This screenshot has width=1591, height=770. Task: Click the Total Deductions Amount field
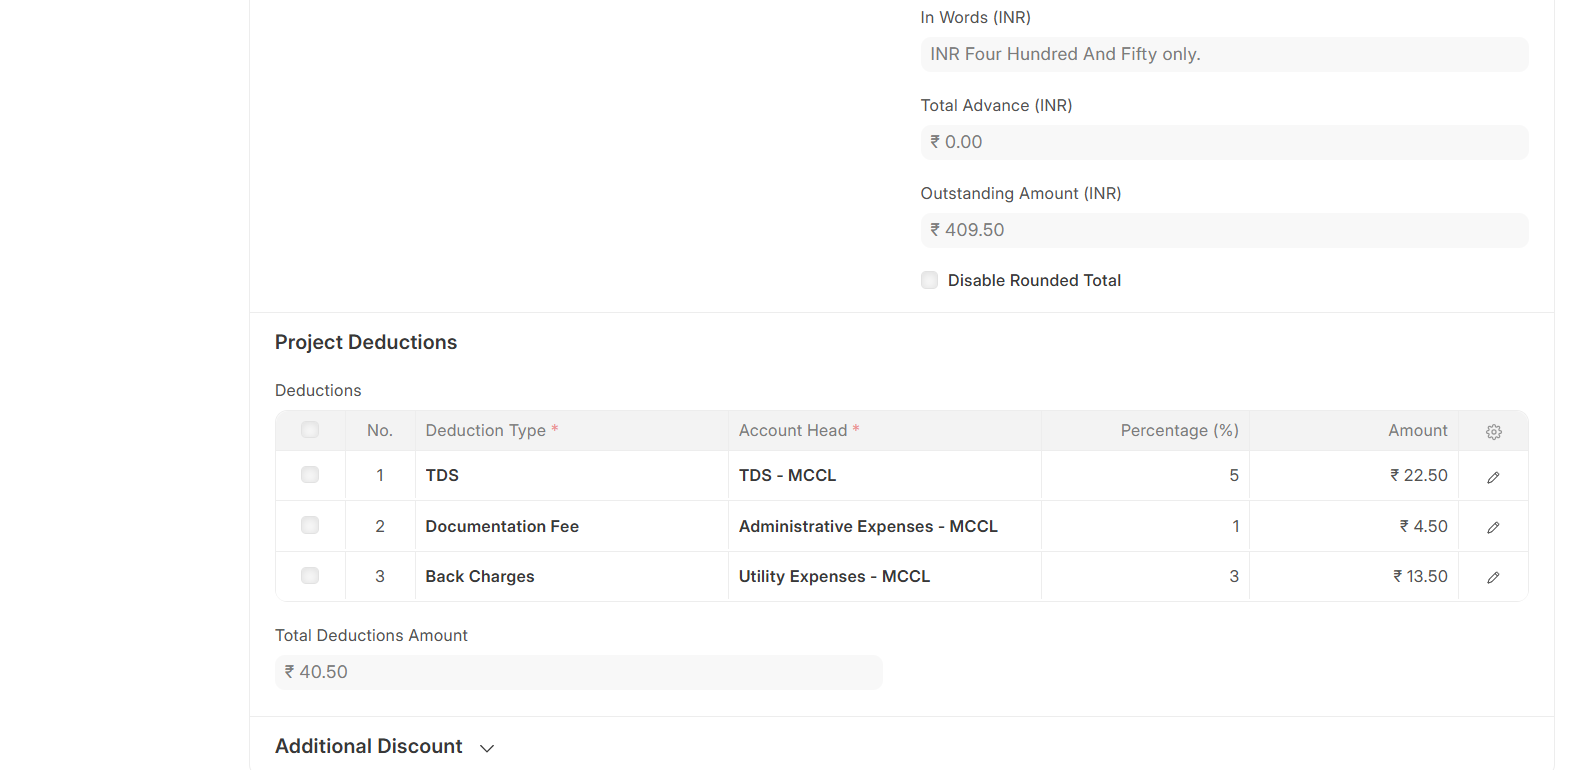click(578, 672)
